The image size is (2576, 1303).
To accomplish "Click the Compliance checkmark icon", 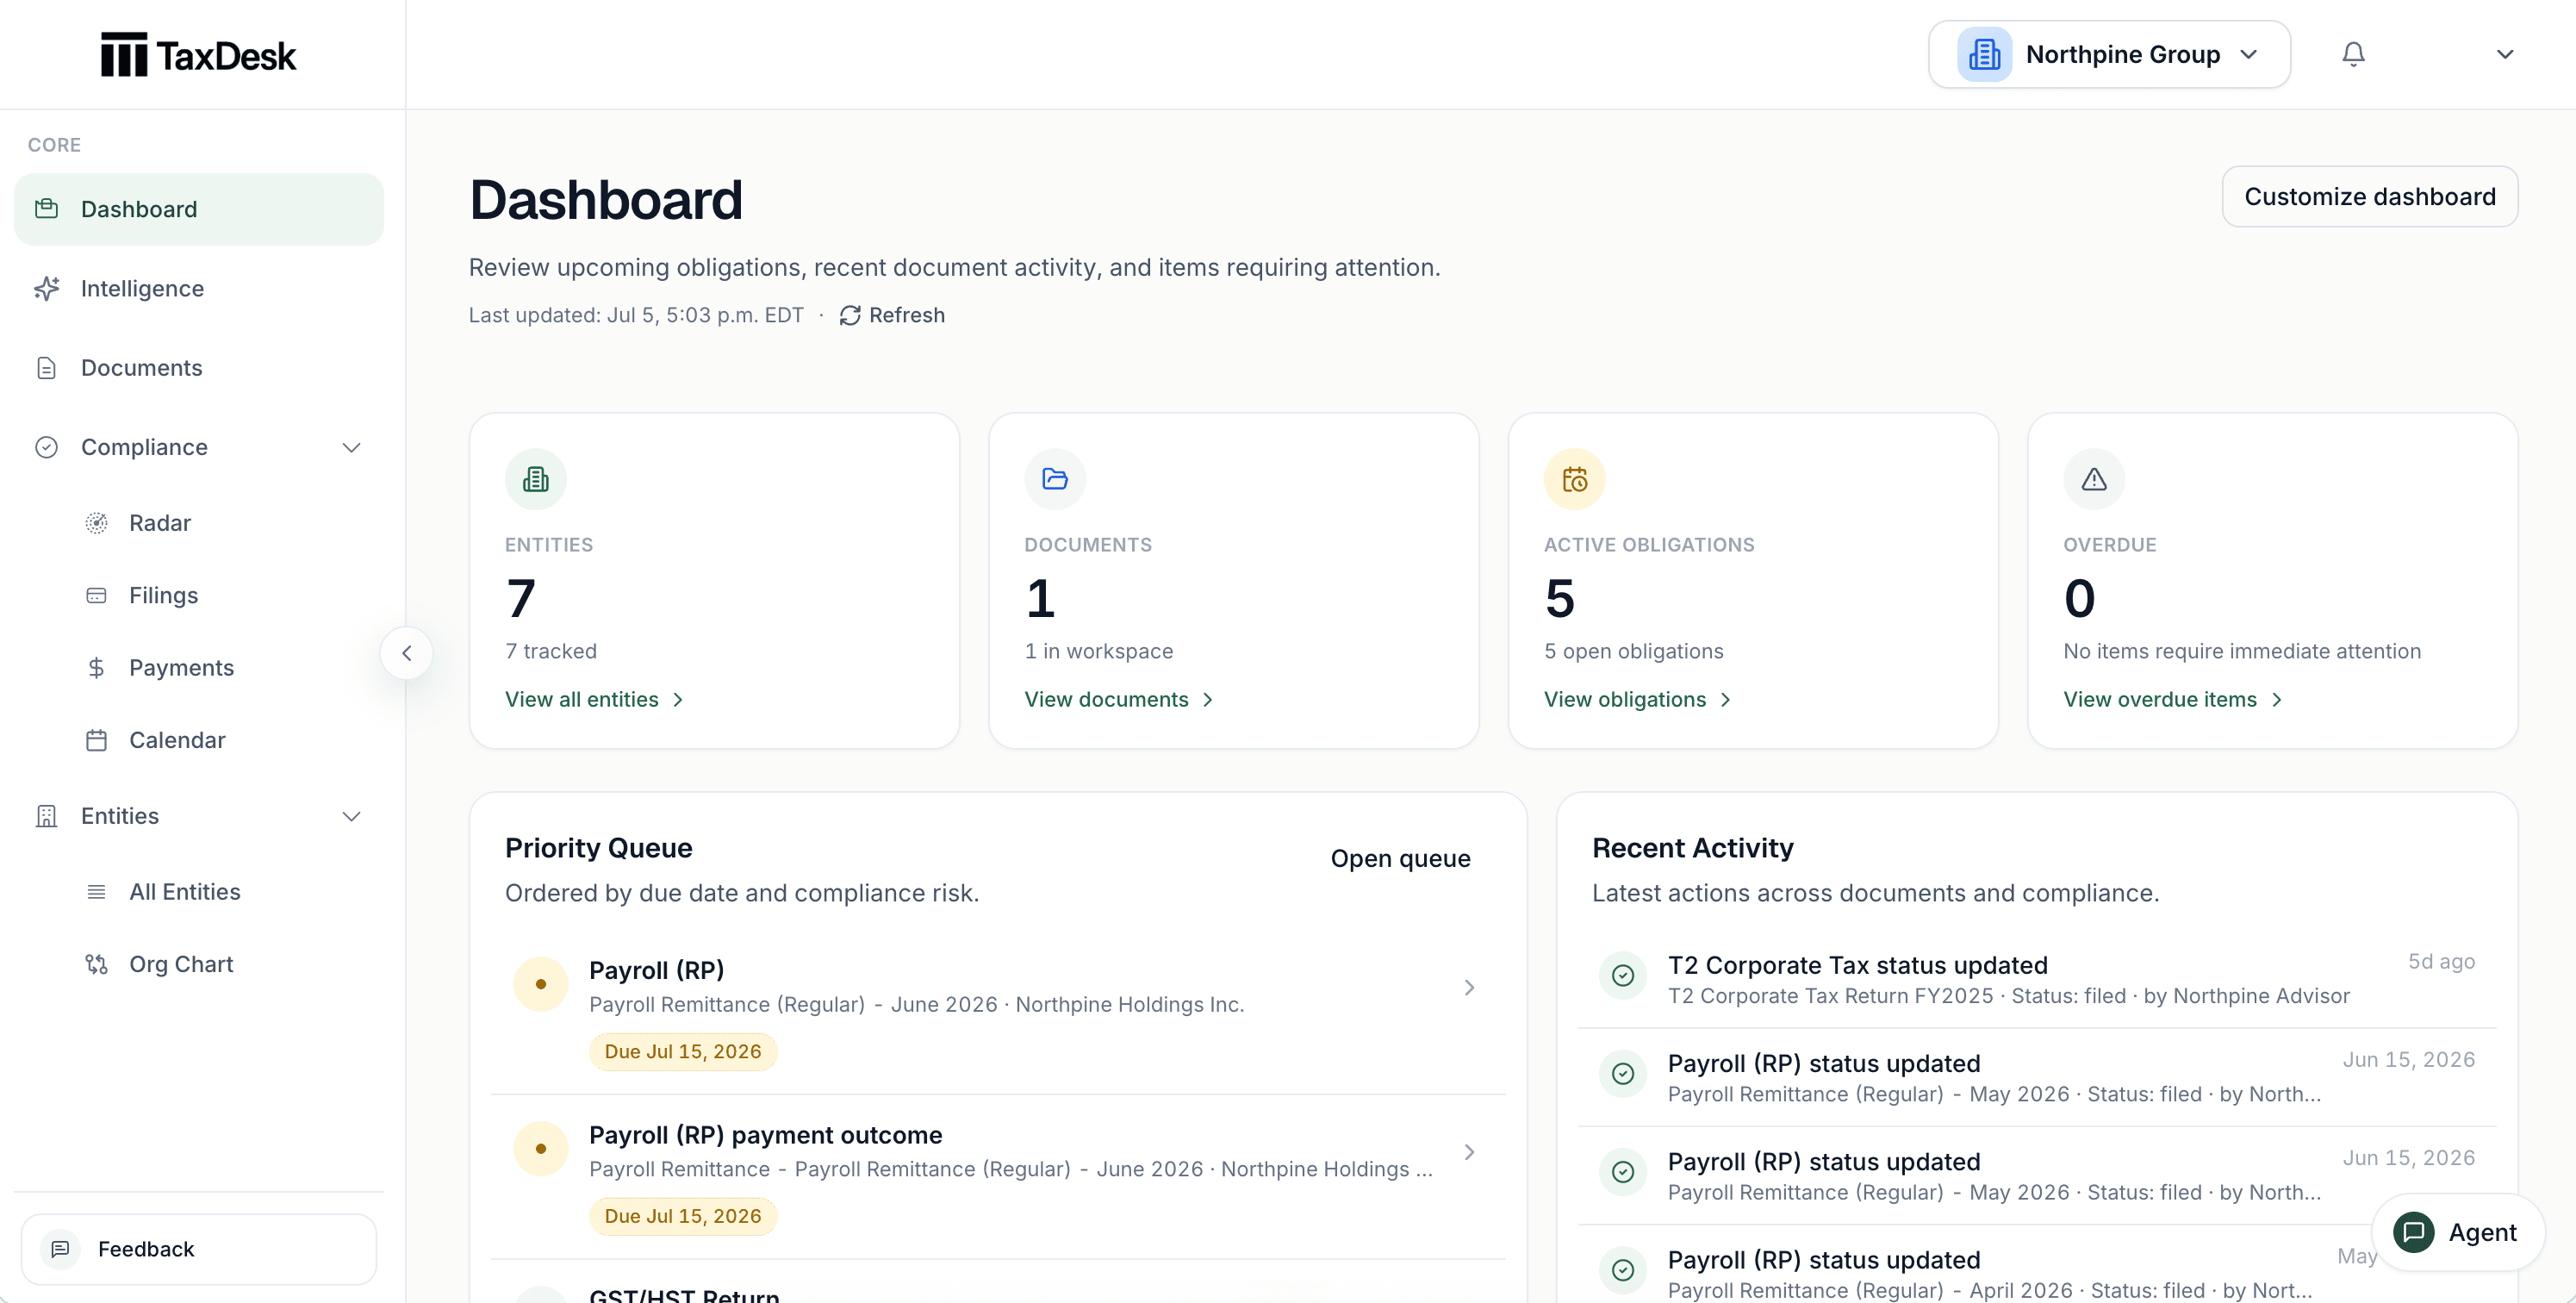I will coord(47,447).
